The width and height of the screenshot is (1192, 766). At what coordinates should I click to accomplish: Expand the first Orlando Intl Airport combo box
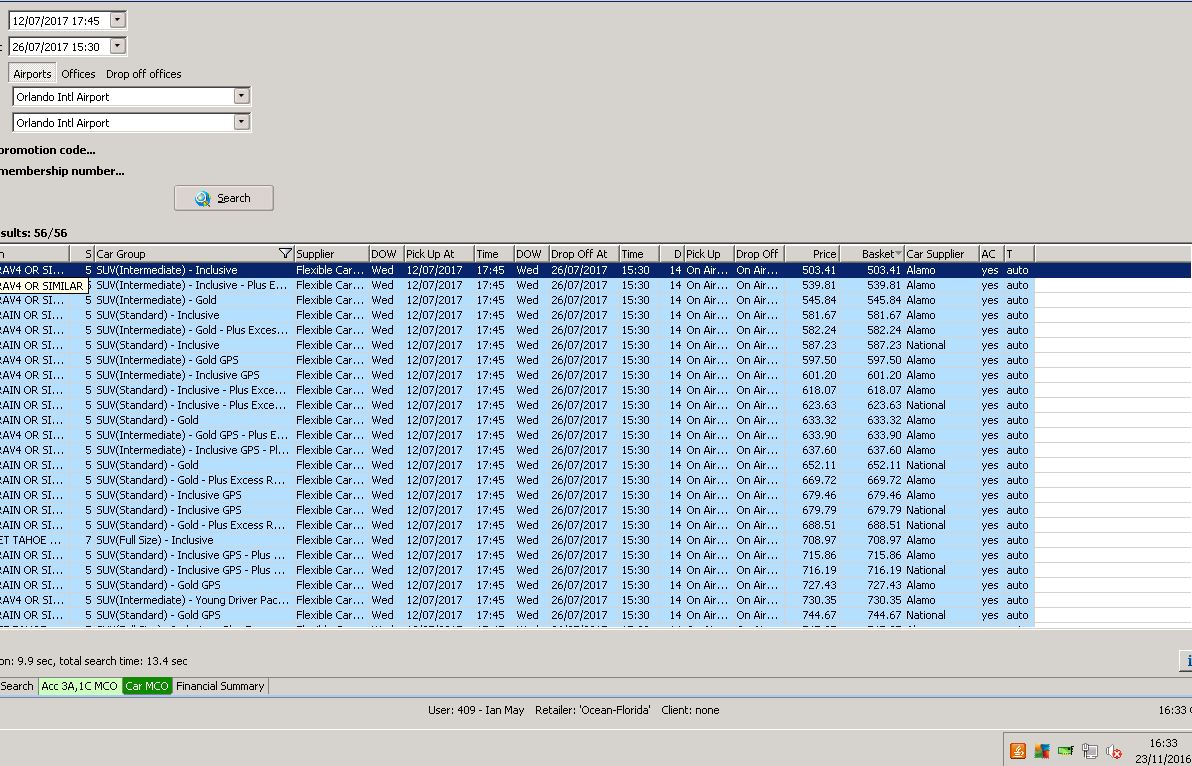[242, 97]
